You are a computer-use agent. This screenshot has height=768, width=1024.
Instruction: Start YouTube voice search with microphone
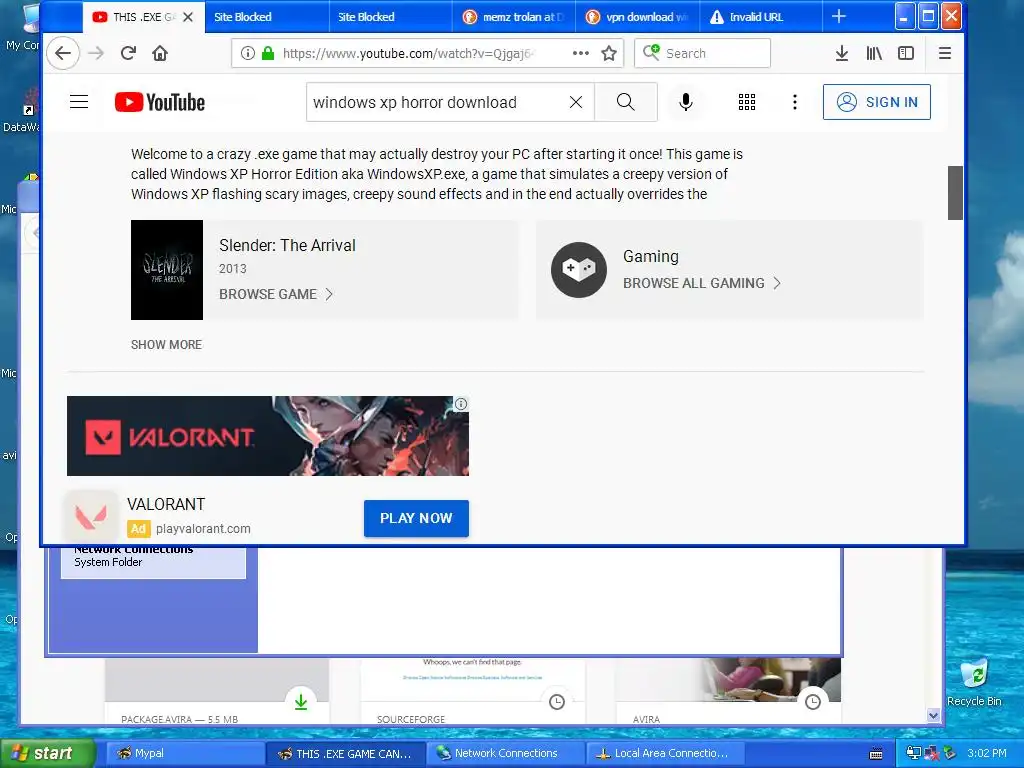click(x=686, y=102)
